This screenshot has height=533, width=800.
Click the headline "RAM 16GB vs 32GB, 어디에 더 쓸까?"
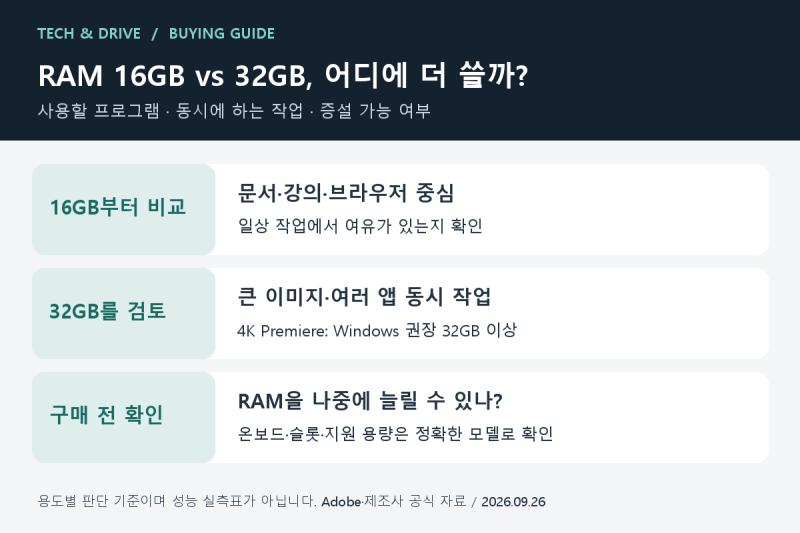pyautogui.click(x=283, y=76)
